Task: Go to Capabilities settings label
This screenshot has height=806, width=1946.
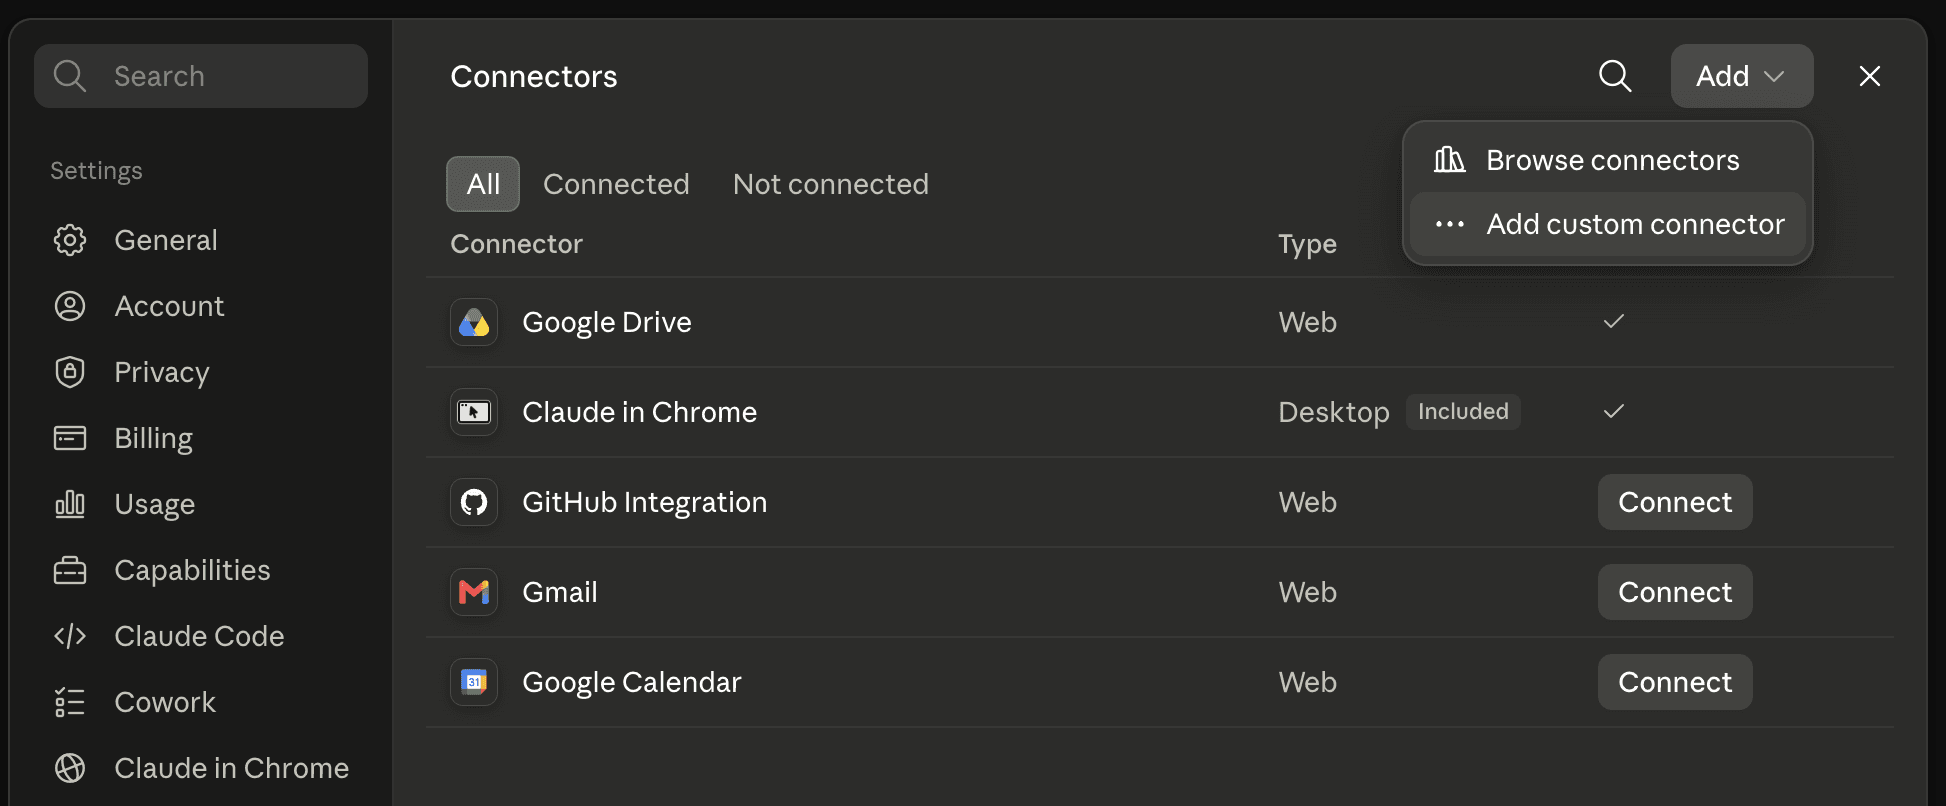Action: (192, 570)
